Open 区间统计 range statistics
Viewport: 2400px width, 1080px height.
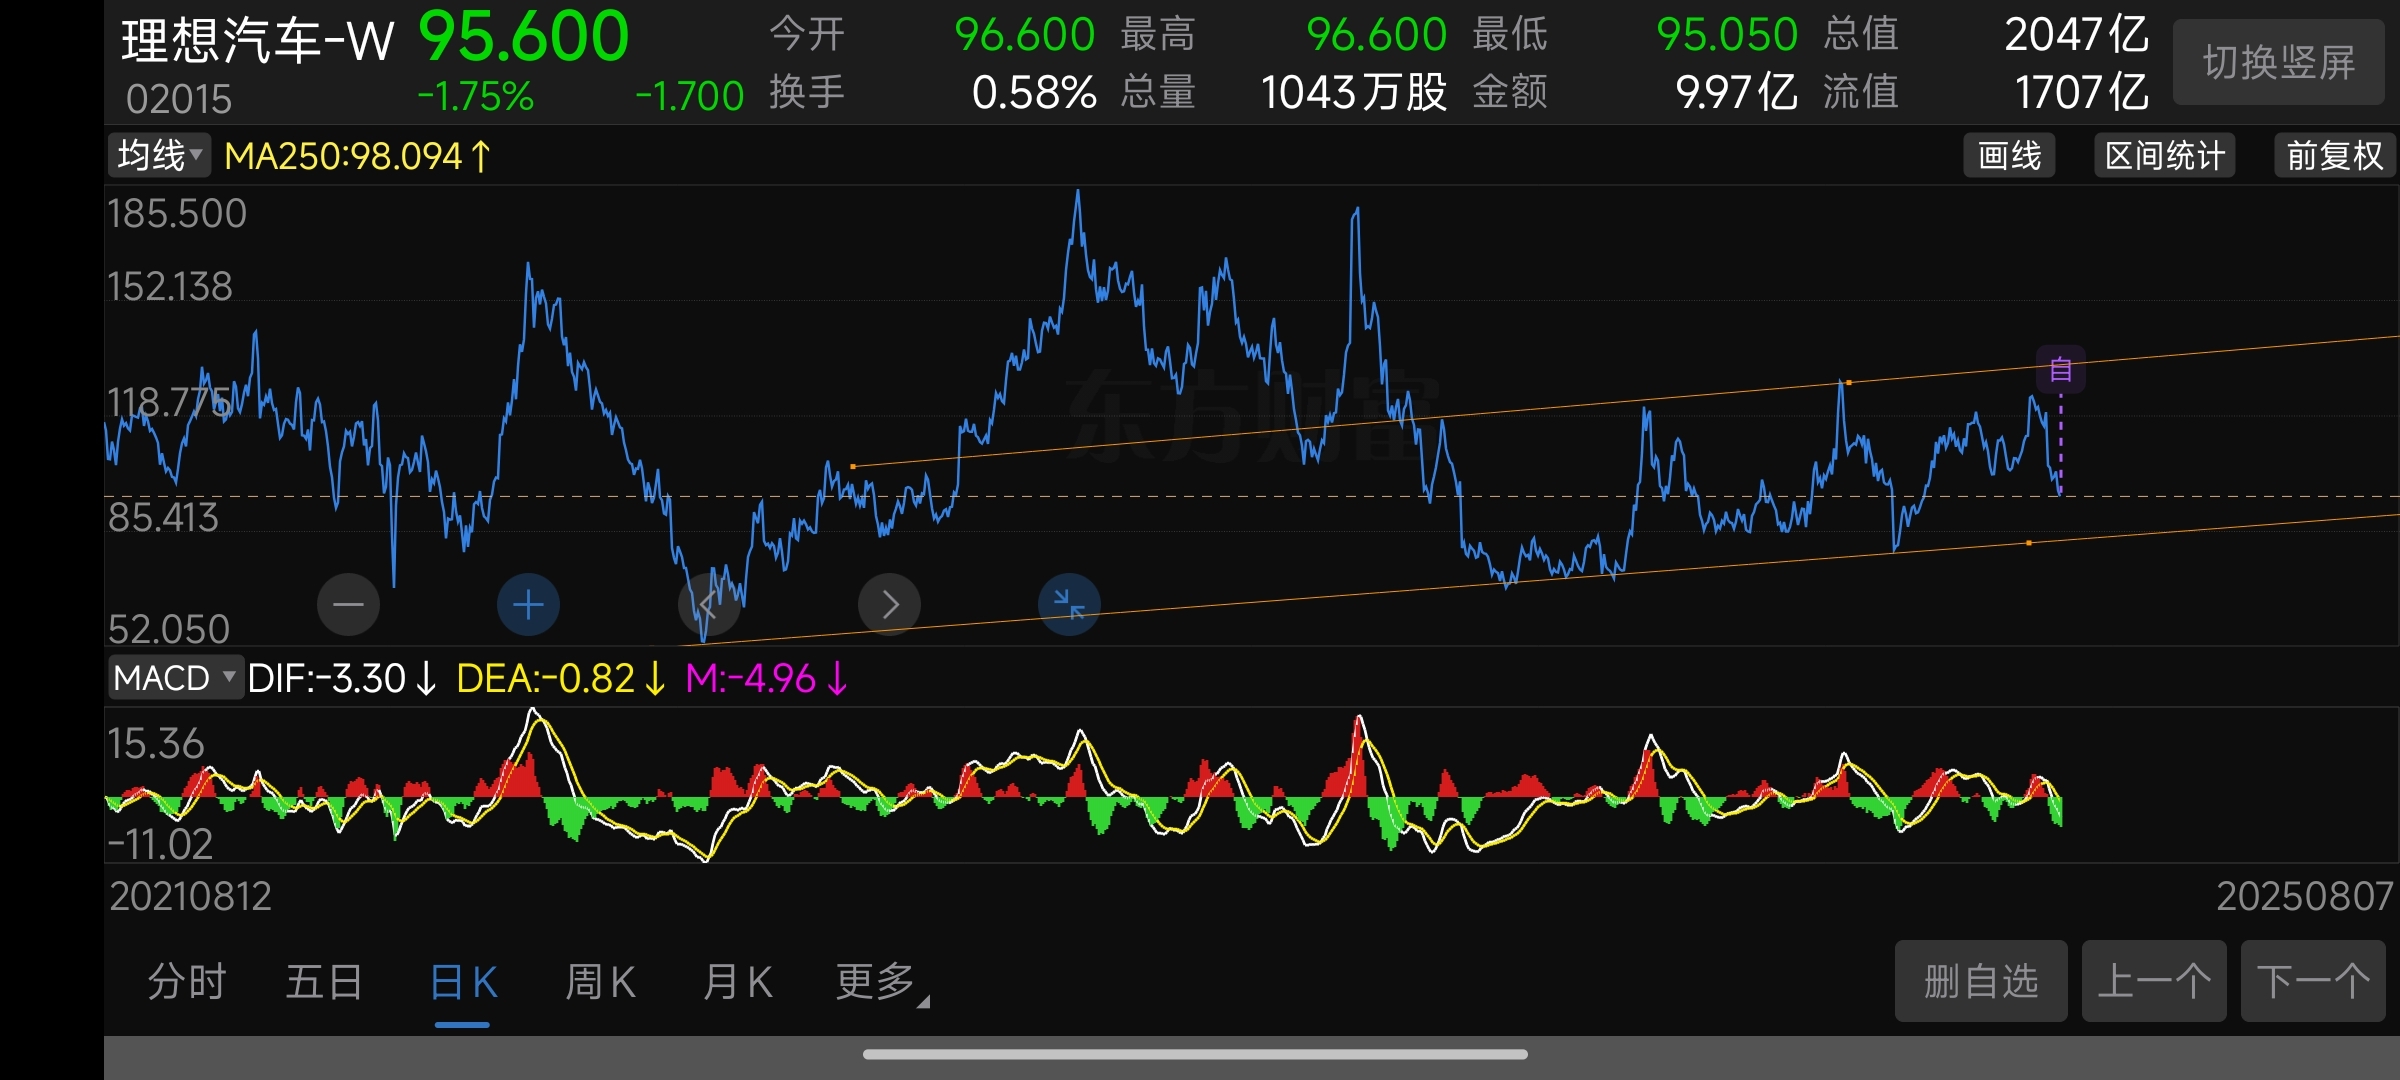(x=2165, y=156)
